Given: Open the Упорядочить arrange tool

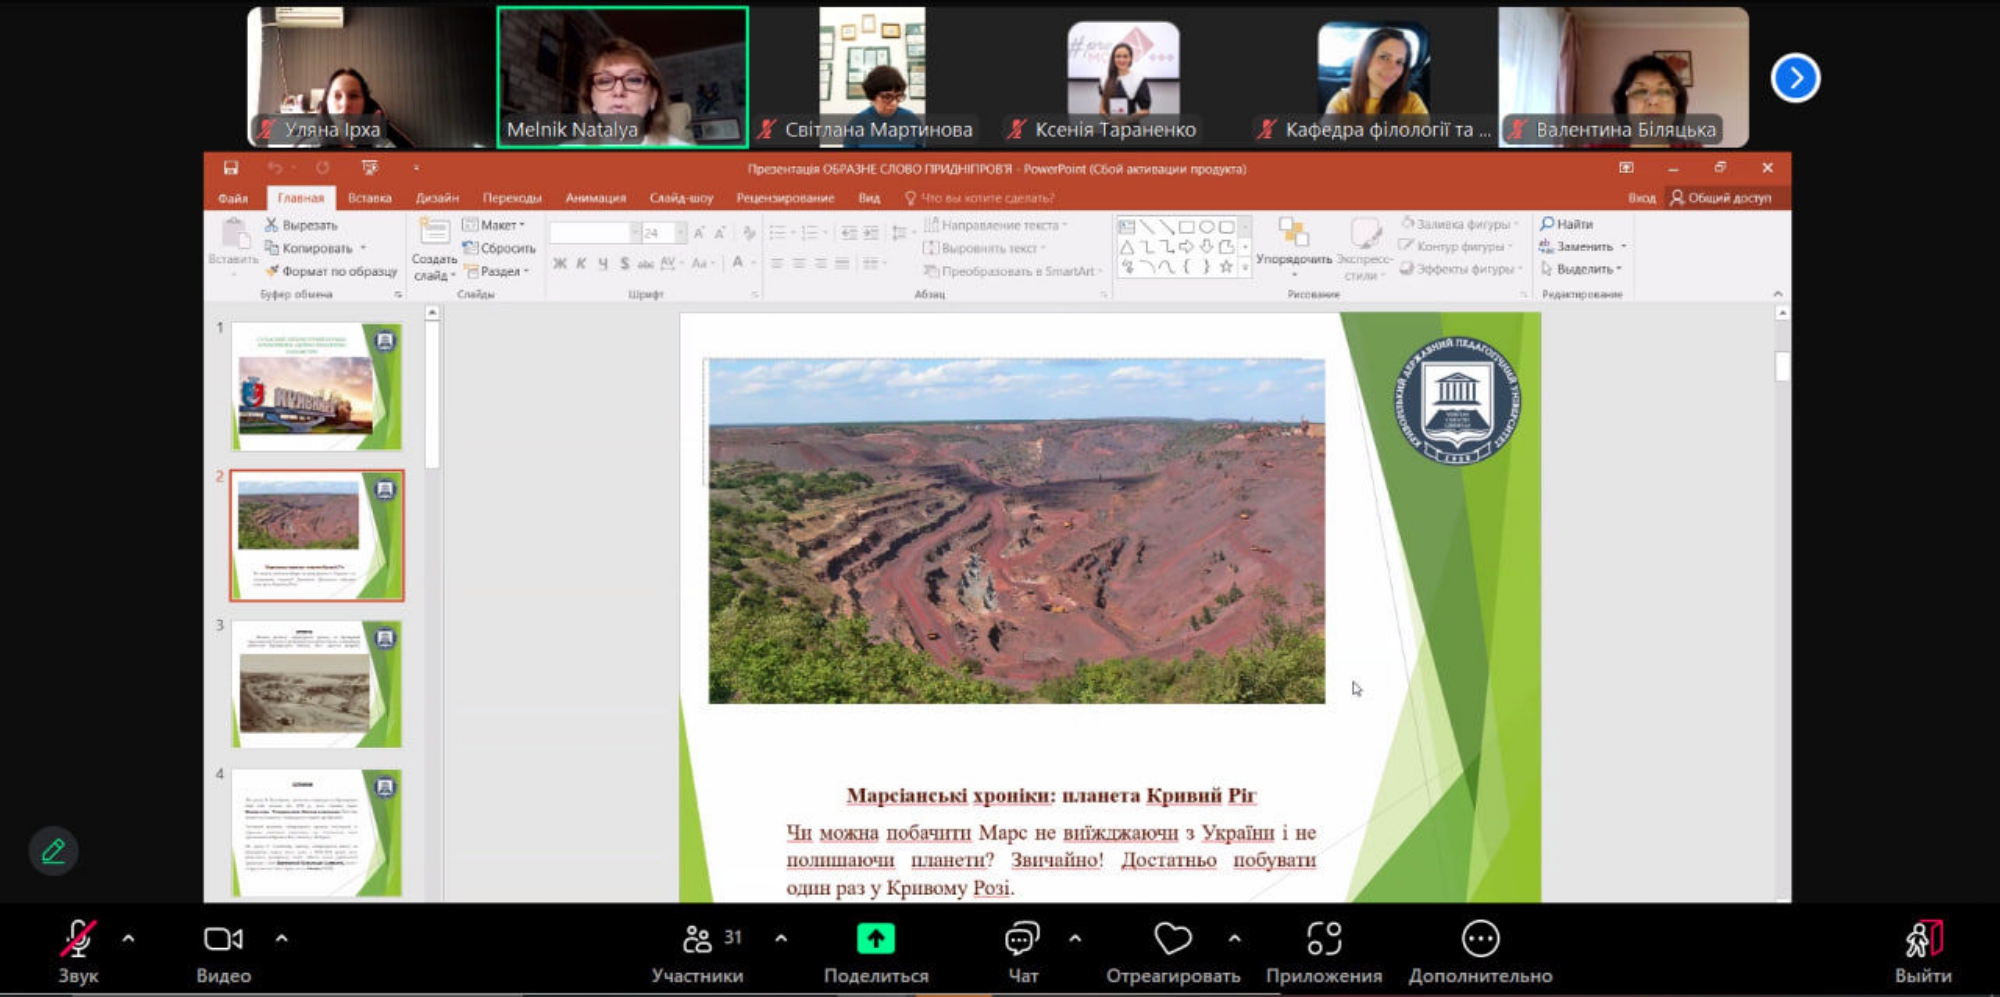Looking at the screenshot, I should (x=1294, y=247).
